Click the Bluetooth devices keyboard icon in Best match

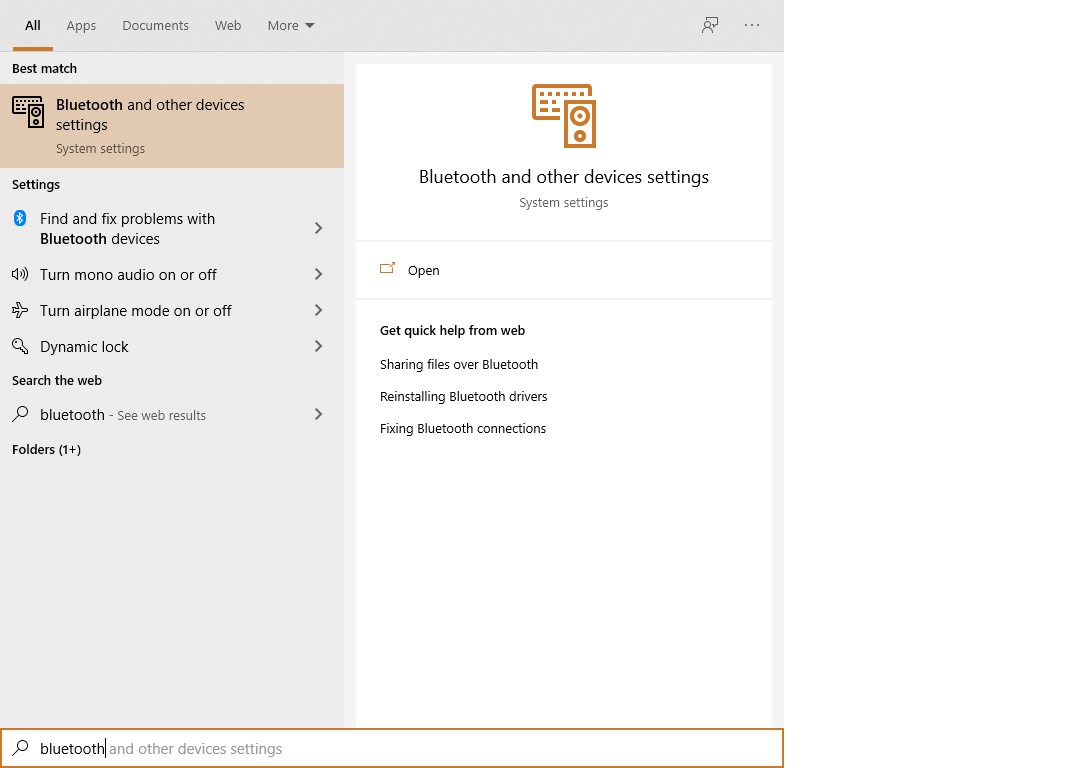tap(28, 112)
